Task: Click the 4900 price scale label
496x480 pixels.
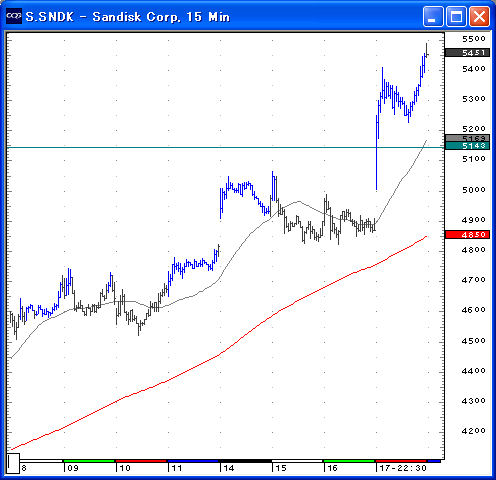Action: (x=474, y=220)
